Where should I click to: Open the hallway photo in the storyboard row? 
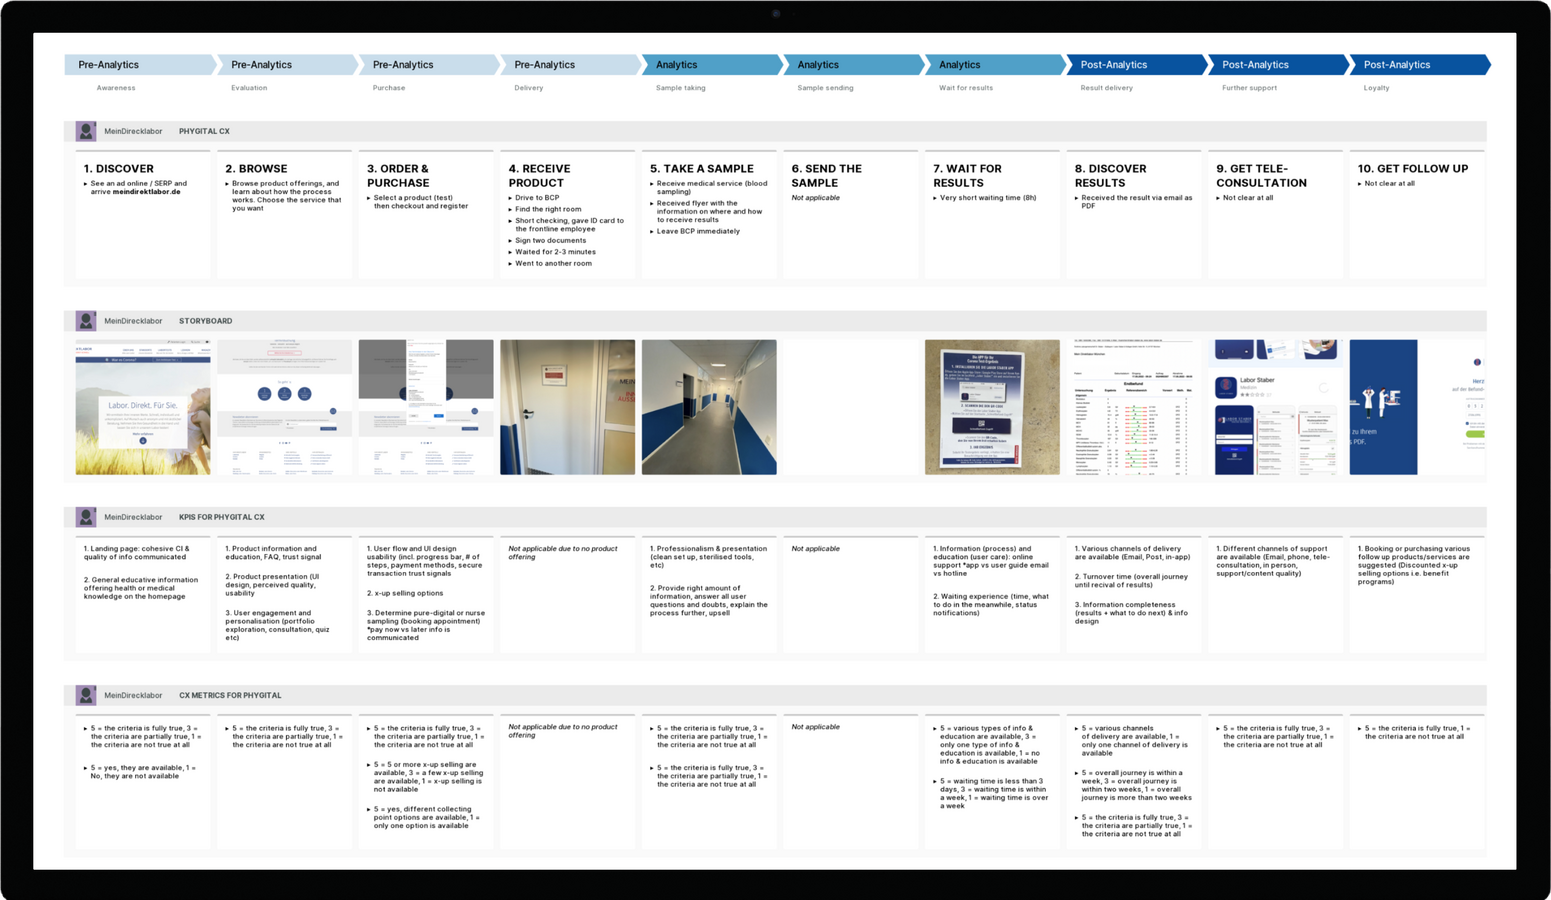click(709, 407)
